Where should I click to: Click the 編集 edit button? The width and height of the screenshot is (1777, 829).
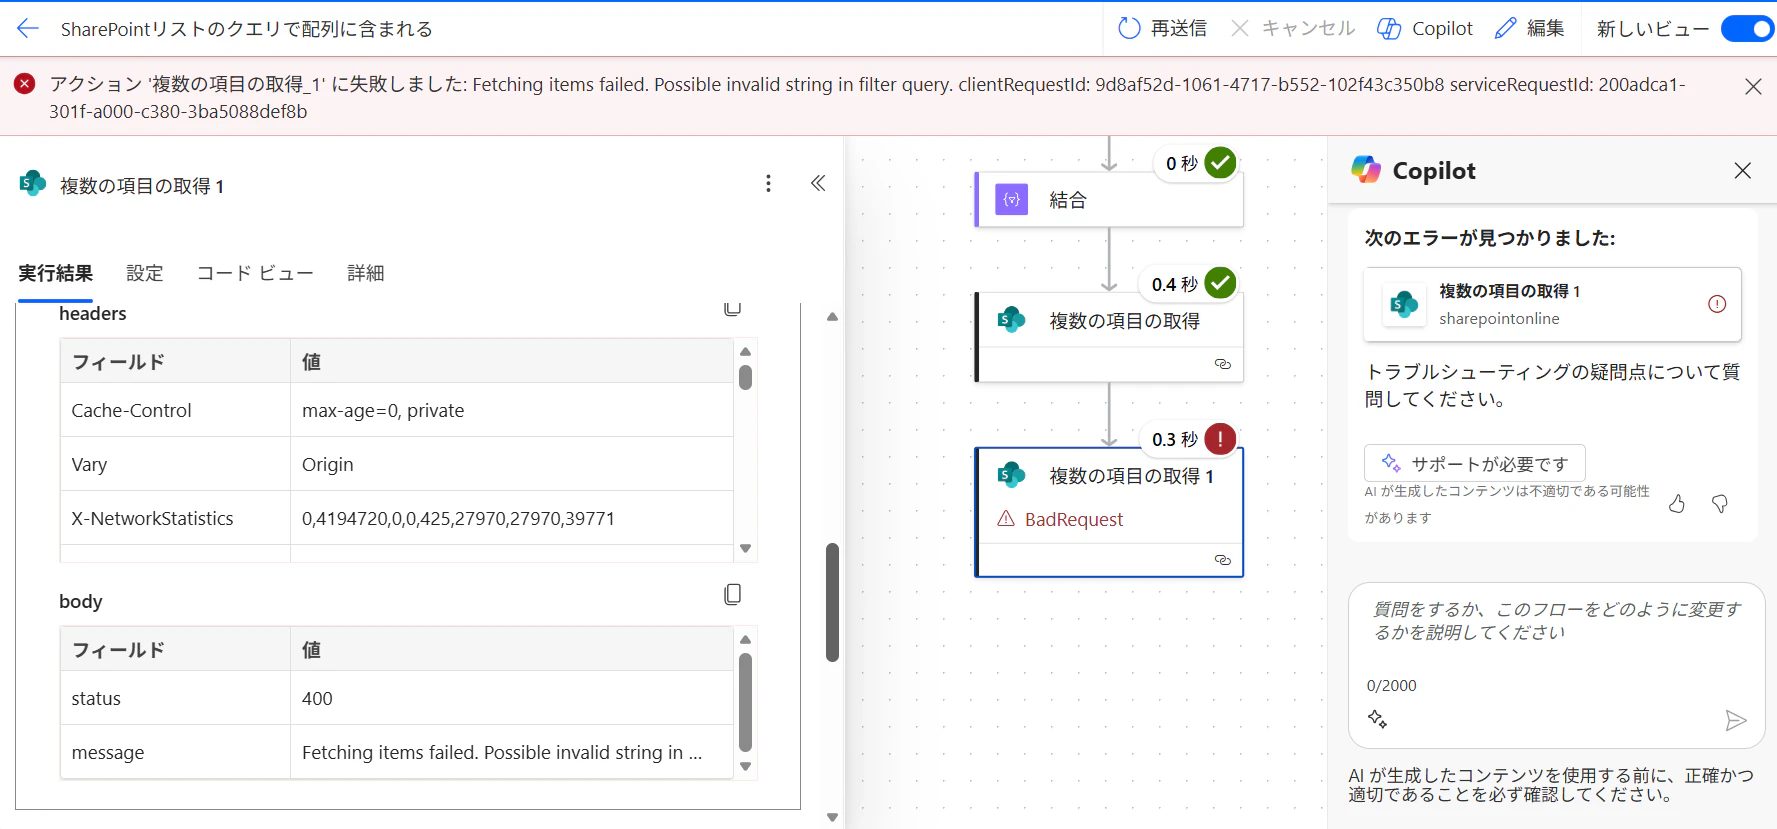click(1529, 28)
